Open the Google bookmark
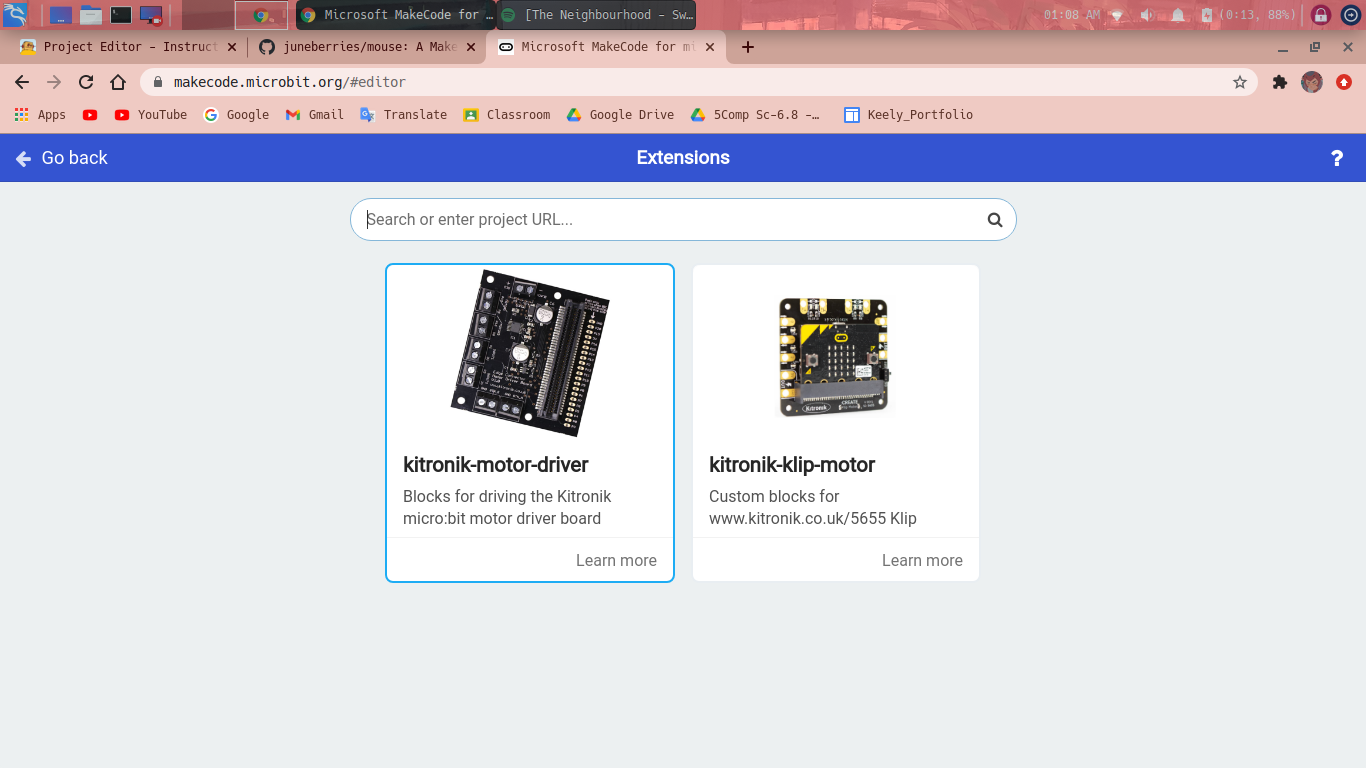1366x768 pixels. coord(236,115)
